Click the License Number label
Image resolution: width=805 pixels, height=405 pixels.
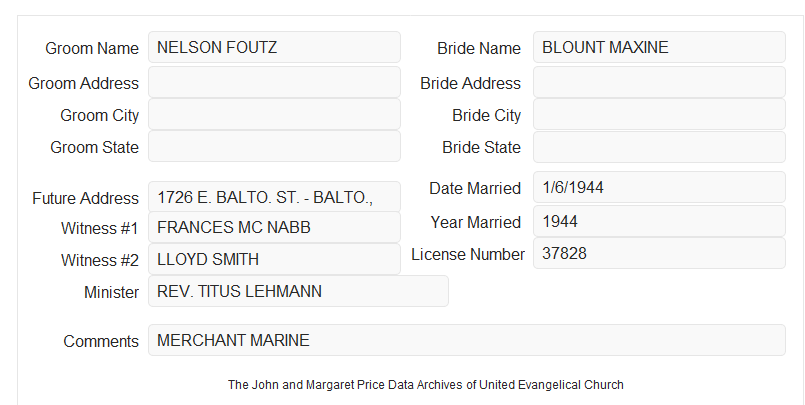pyautogui.click(x=468, y=255)
